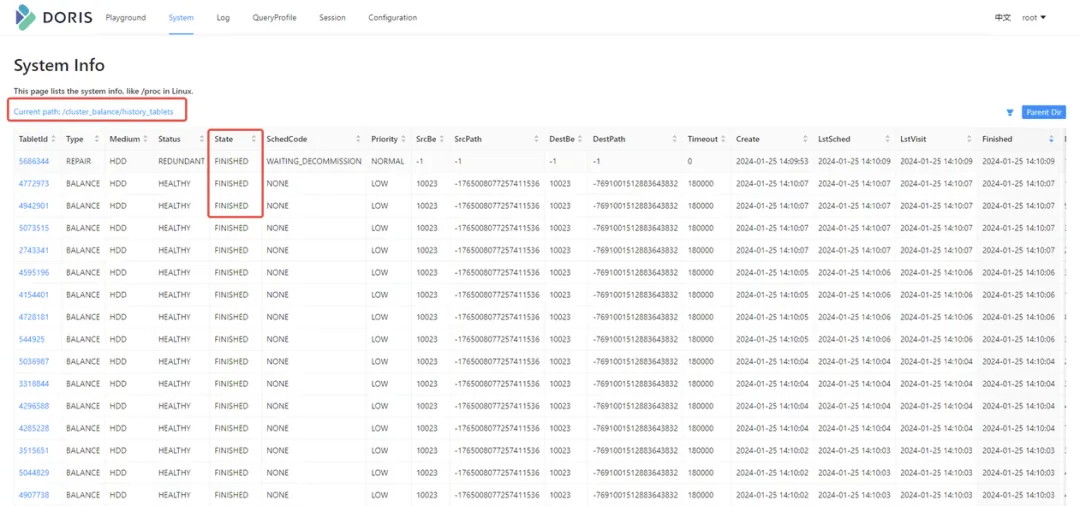Click the NORMAL priority cell
Screen dimensions: 1080x506
click(x=386, y=161)
